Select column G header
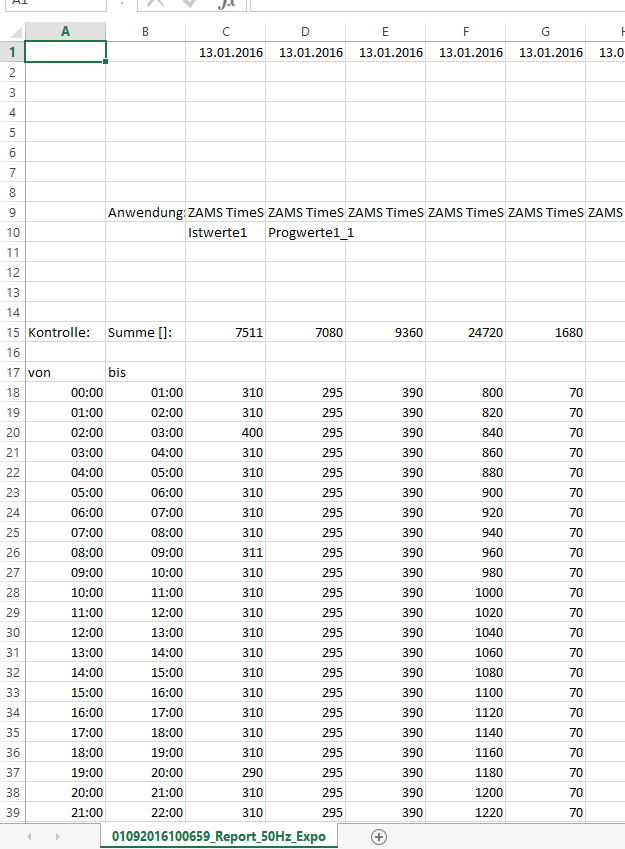This screenshot has width=625, height=849. (545, 32)
